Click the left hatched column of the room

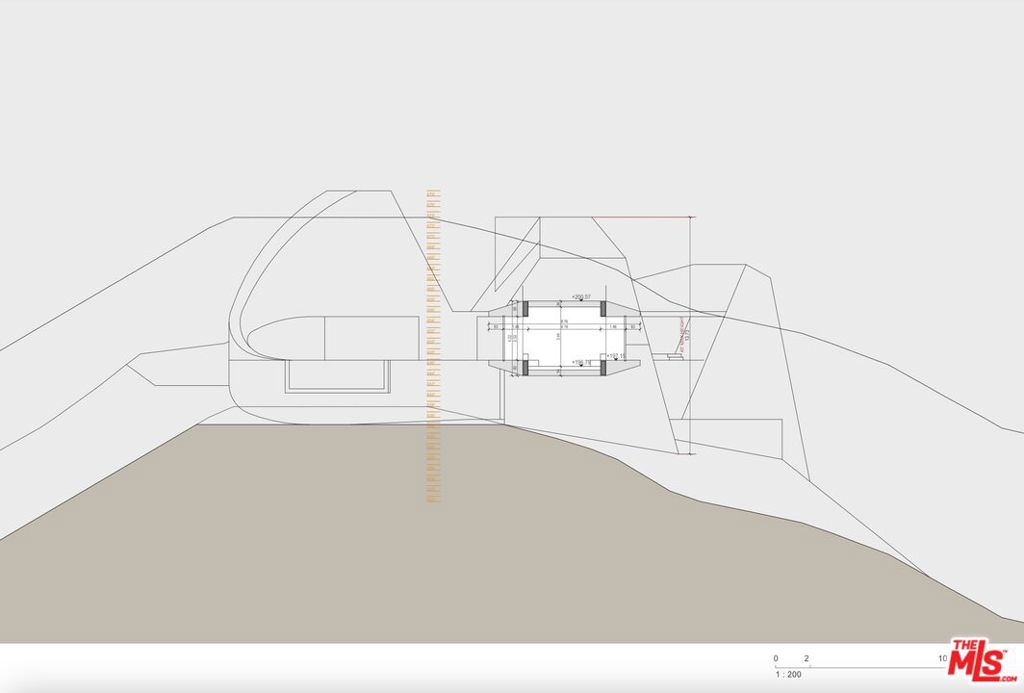pyautogui.click(x=525, y=309)
